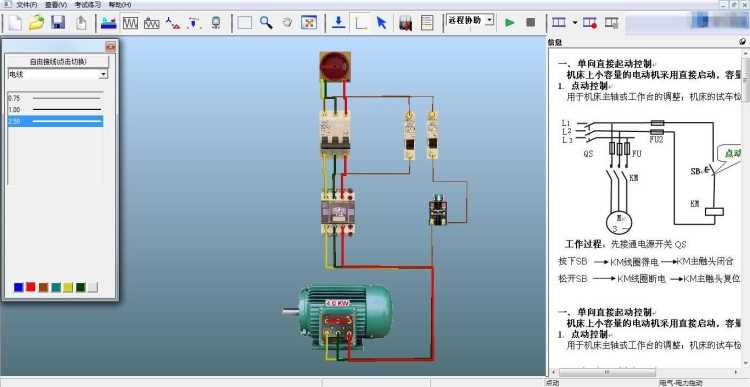Click the blue arrow pointer tool

tap(381, 22)
